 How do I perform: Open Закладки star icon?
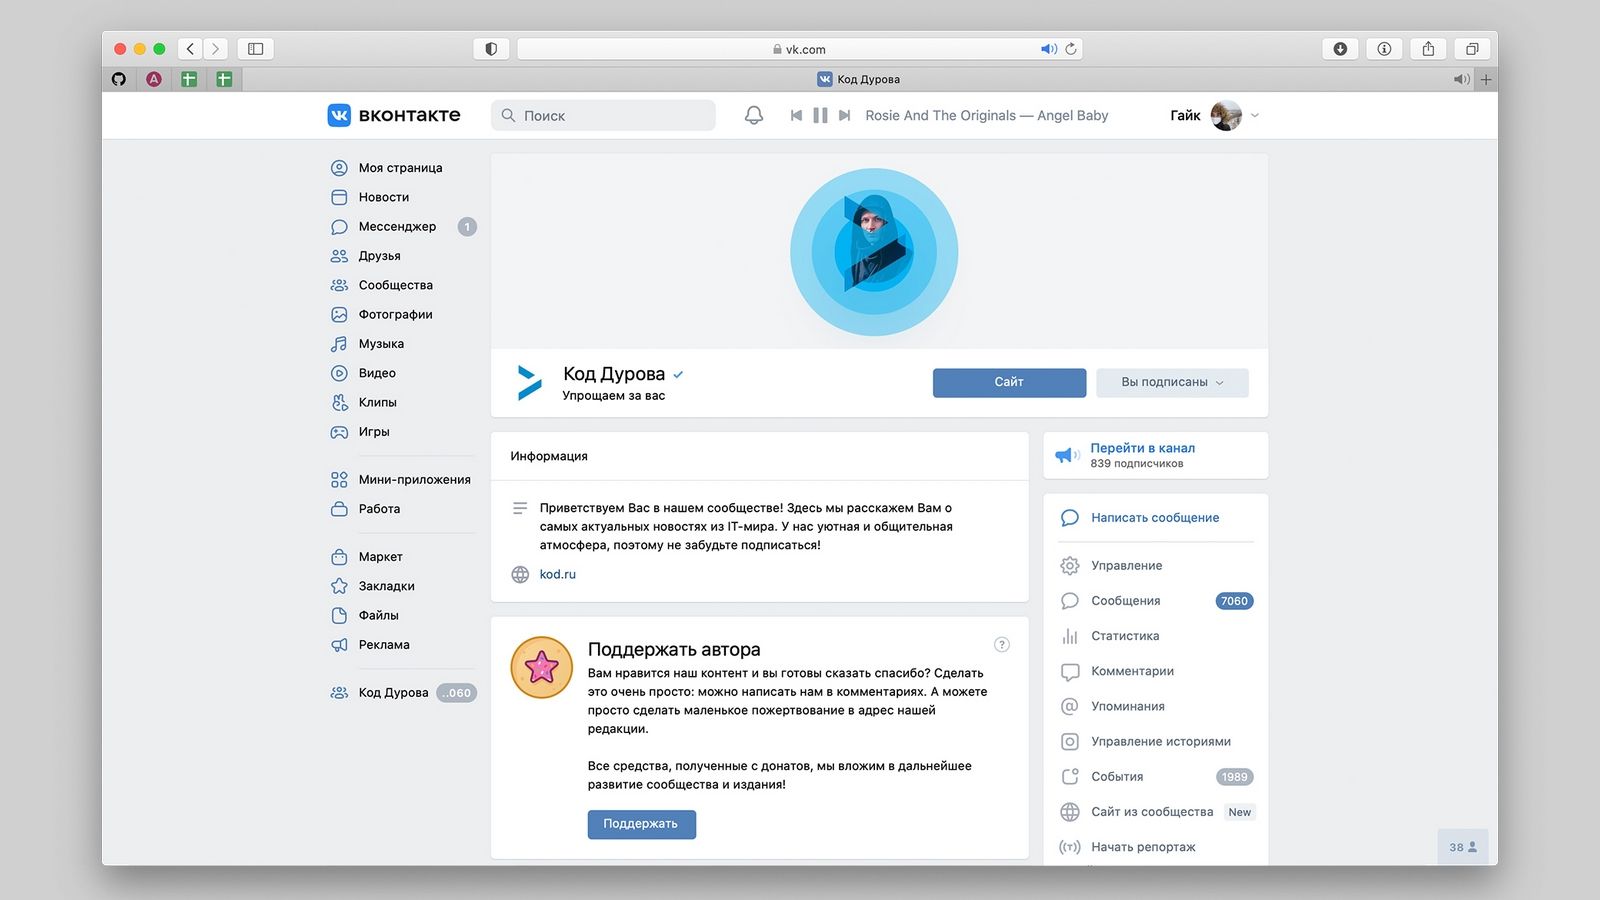coord(339,586)
